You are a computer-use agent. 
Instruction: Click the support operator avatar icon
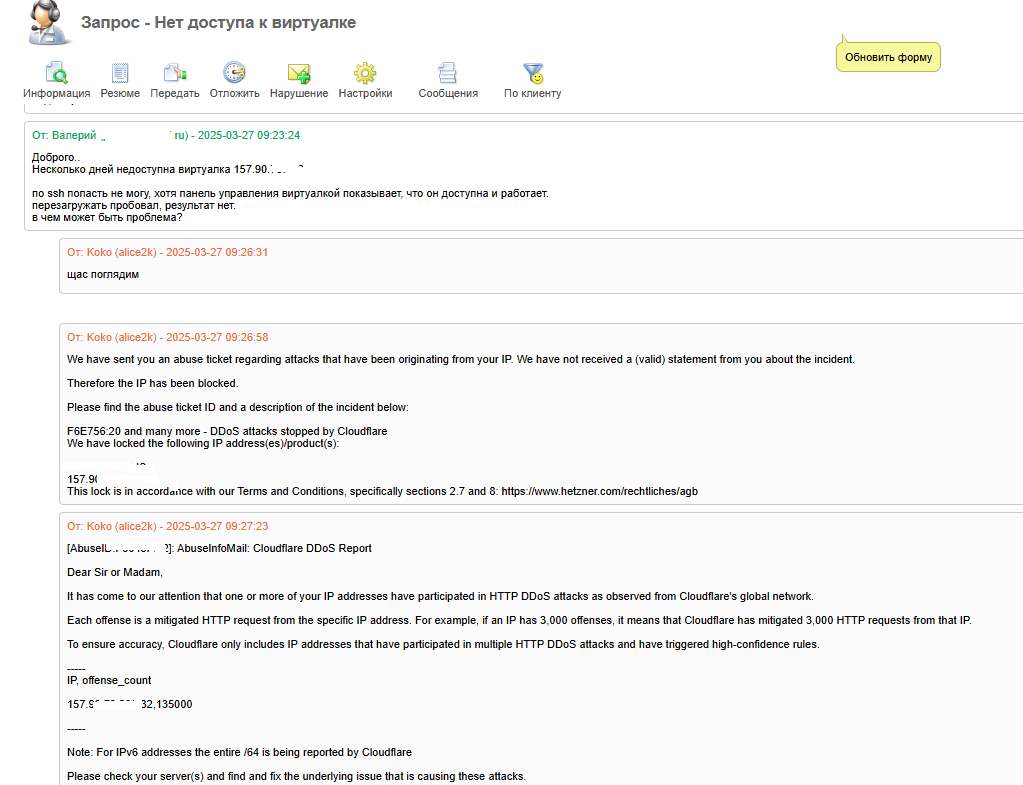[49, 23]
